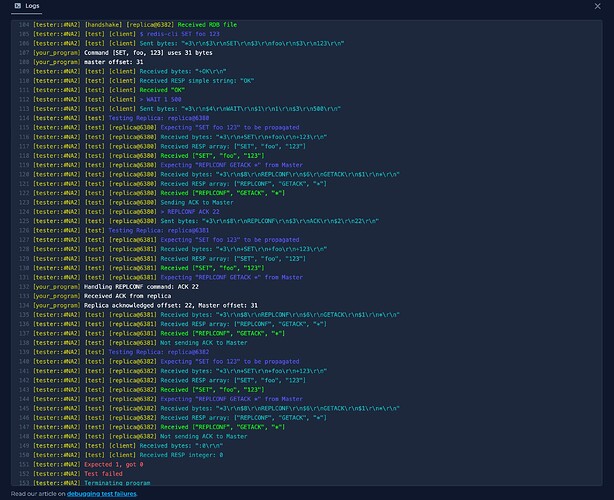This screenshot has height=500, width=614.
Task: Close the logs panel with X
Action: point(598,6)
